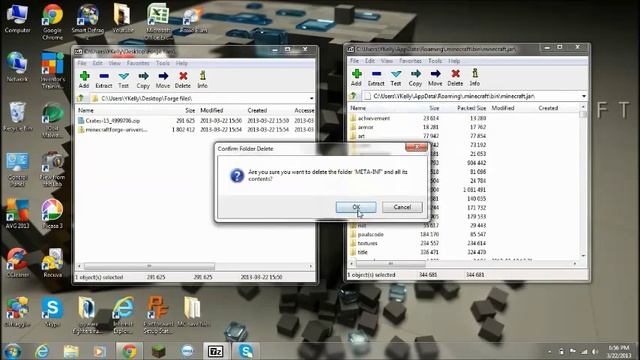Click Add in the minecraft.jar window
The height and width of the screenshot is (360, 640).
click(x=356, y=77)
